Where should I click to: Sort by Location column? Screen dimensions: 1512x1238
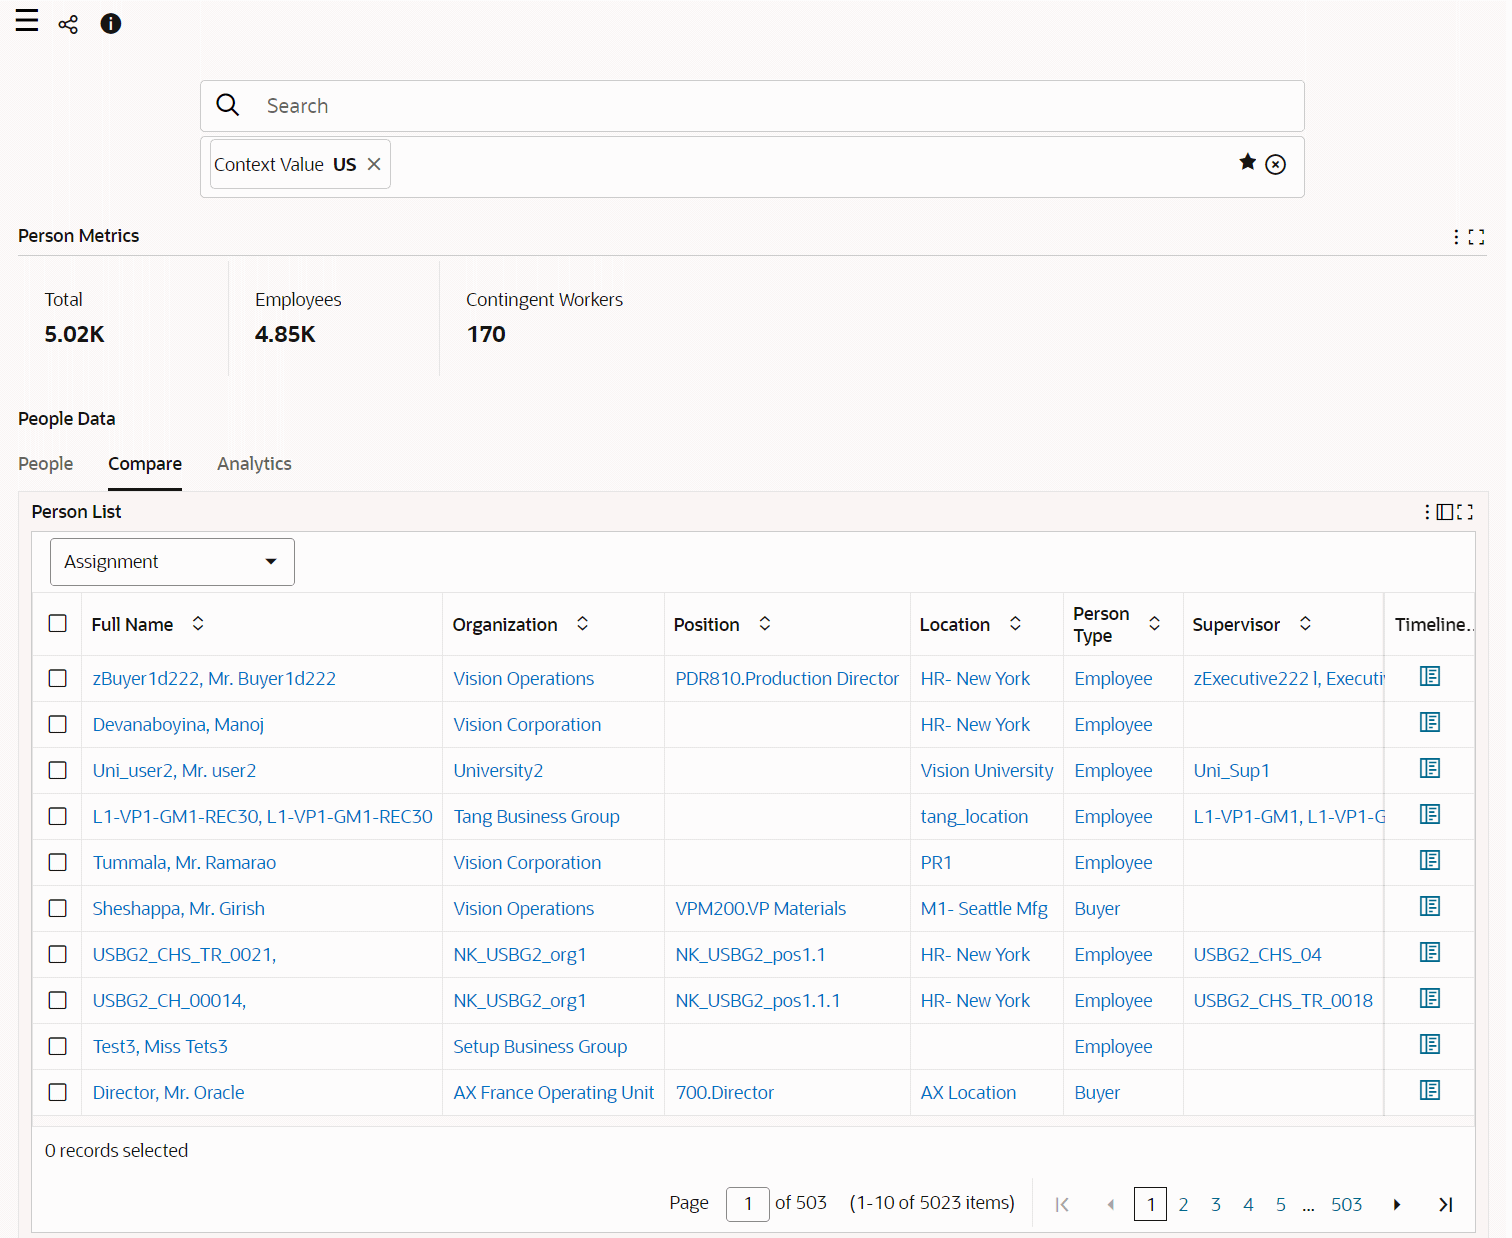(x=1015, y=623)
